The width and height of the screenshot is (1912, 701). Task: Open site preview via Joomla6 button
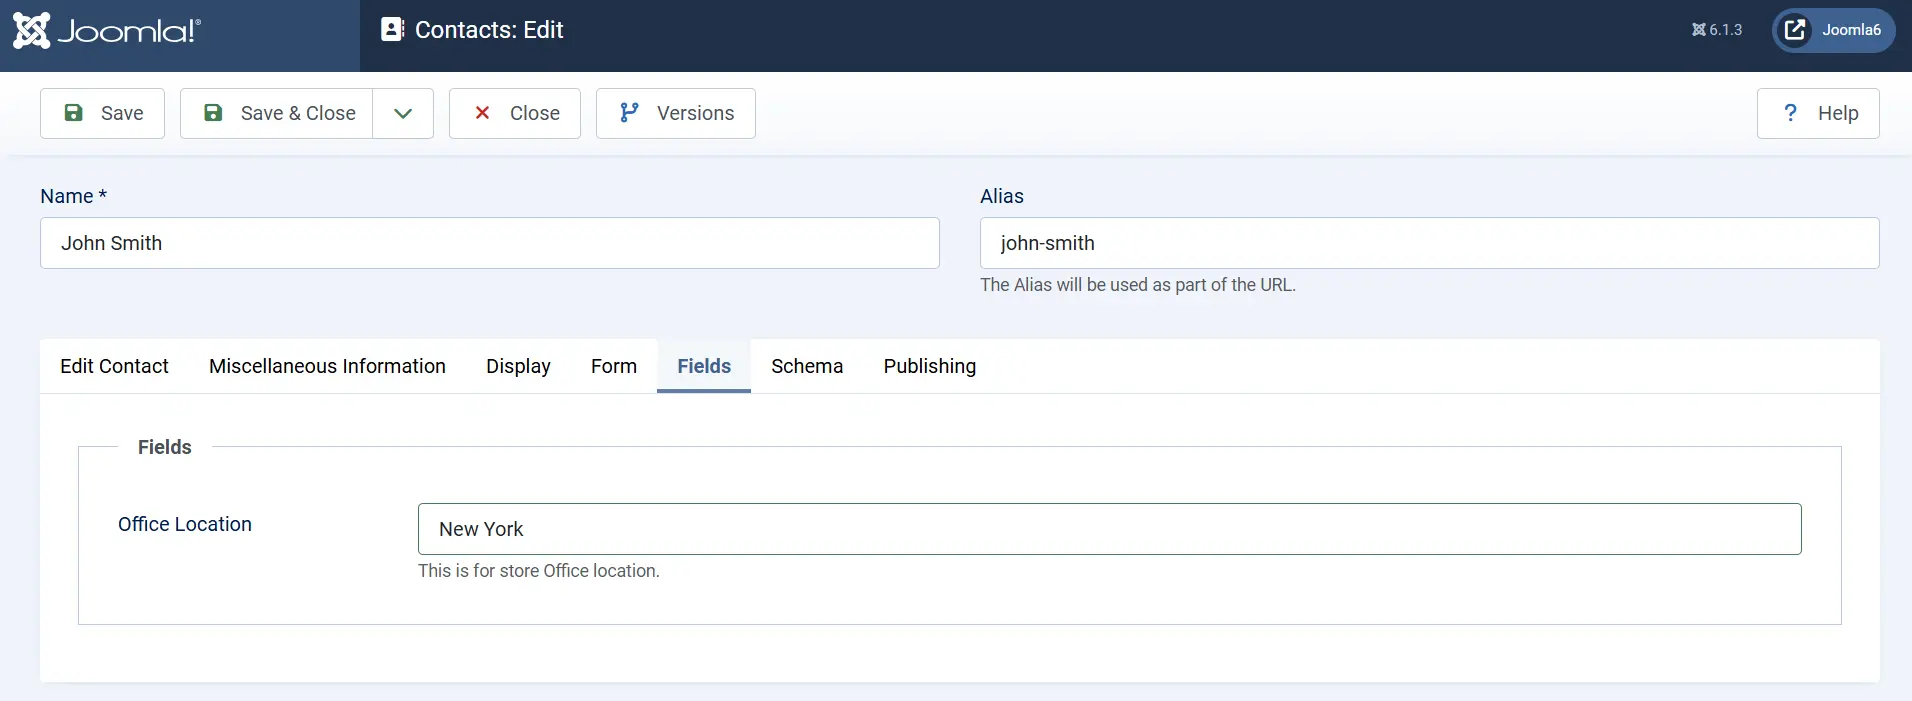1834,30
